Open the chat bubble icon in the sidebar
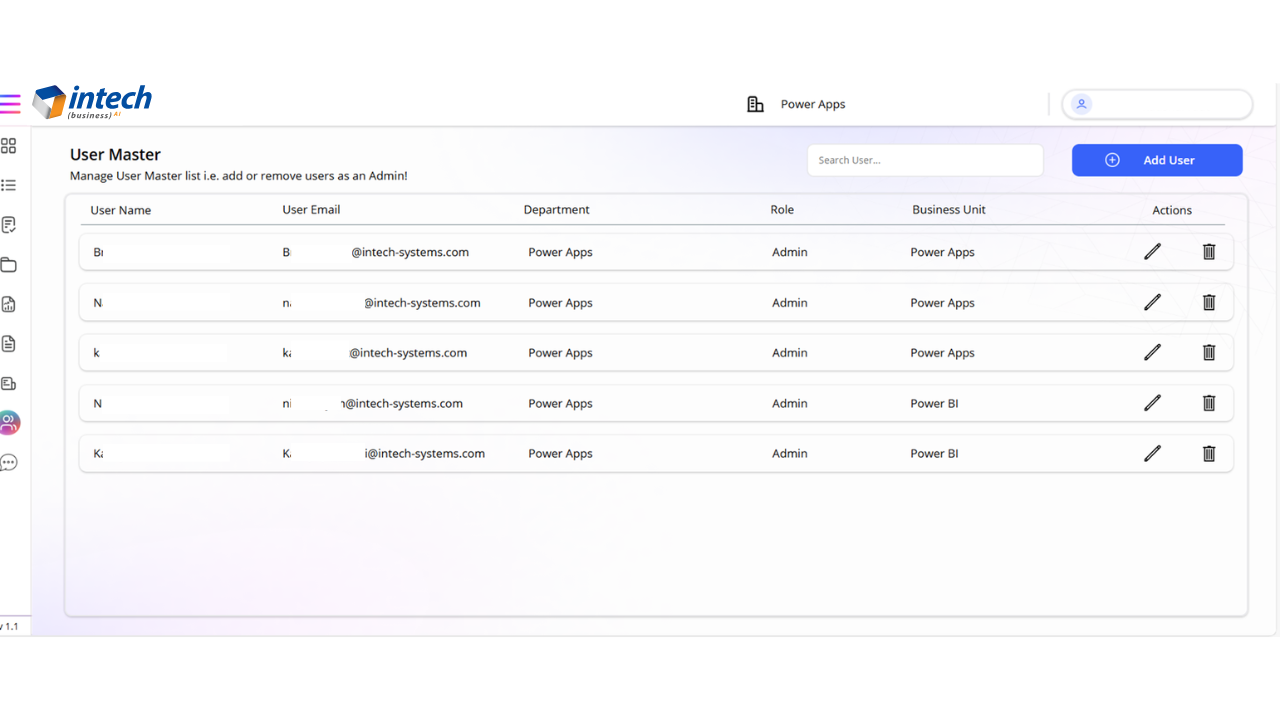This screenshot has height=720, width=1280. tap(8, 463)
